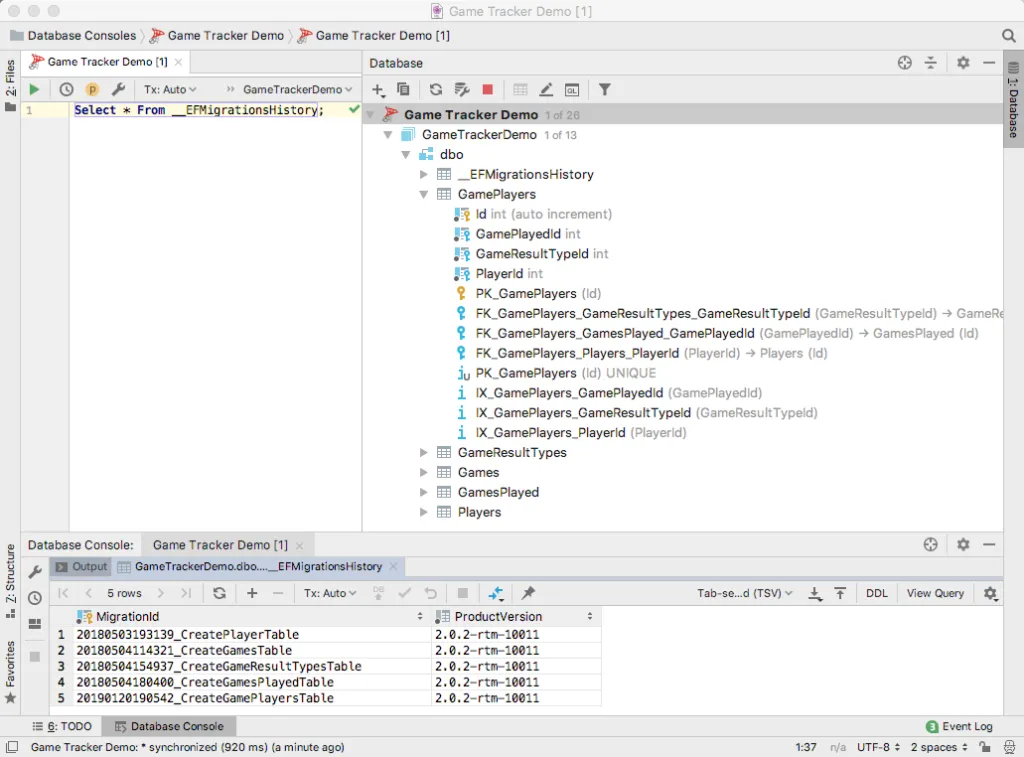Image resolution: width=1024 pixels, height=757 pixels.
Task: Run the query with green Execute arrow
Action: coord(35,89)
